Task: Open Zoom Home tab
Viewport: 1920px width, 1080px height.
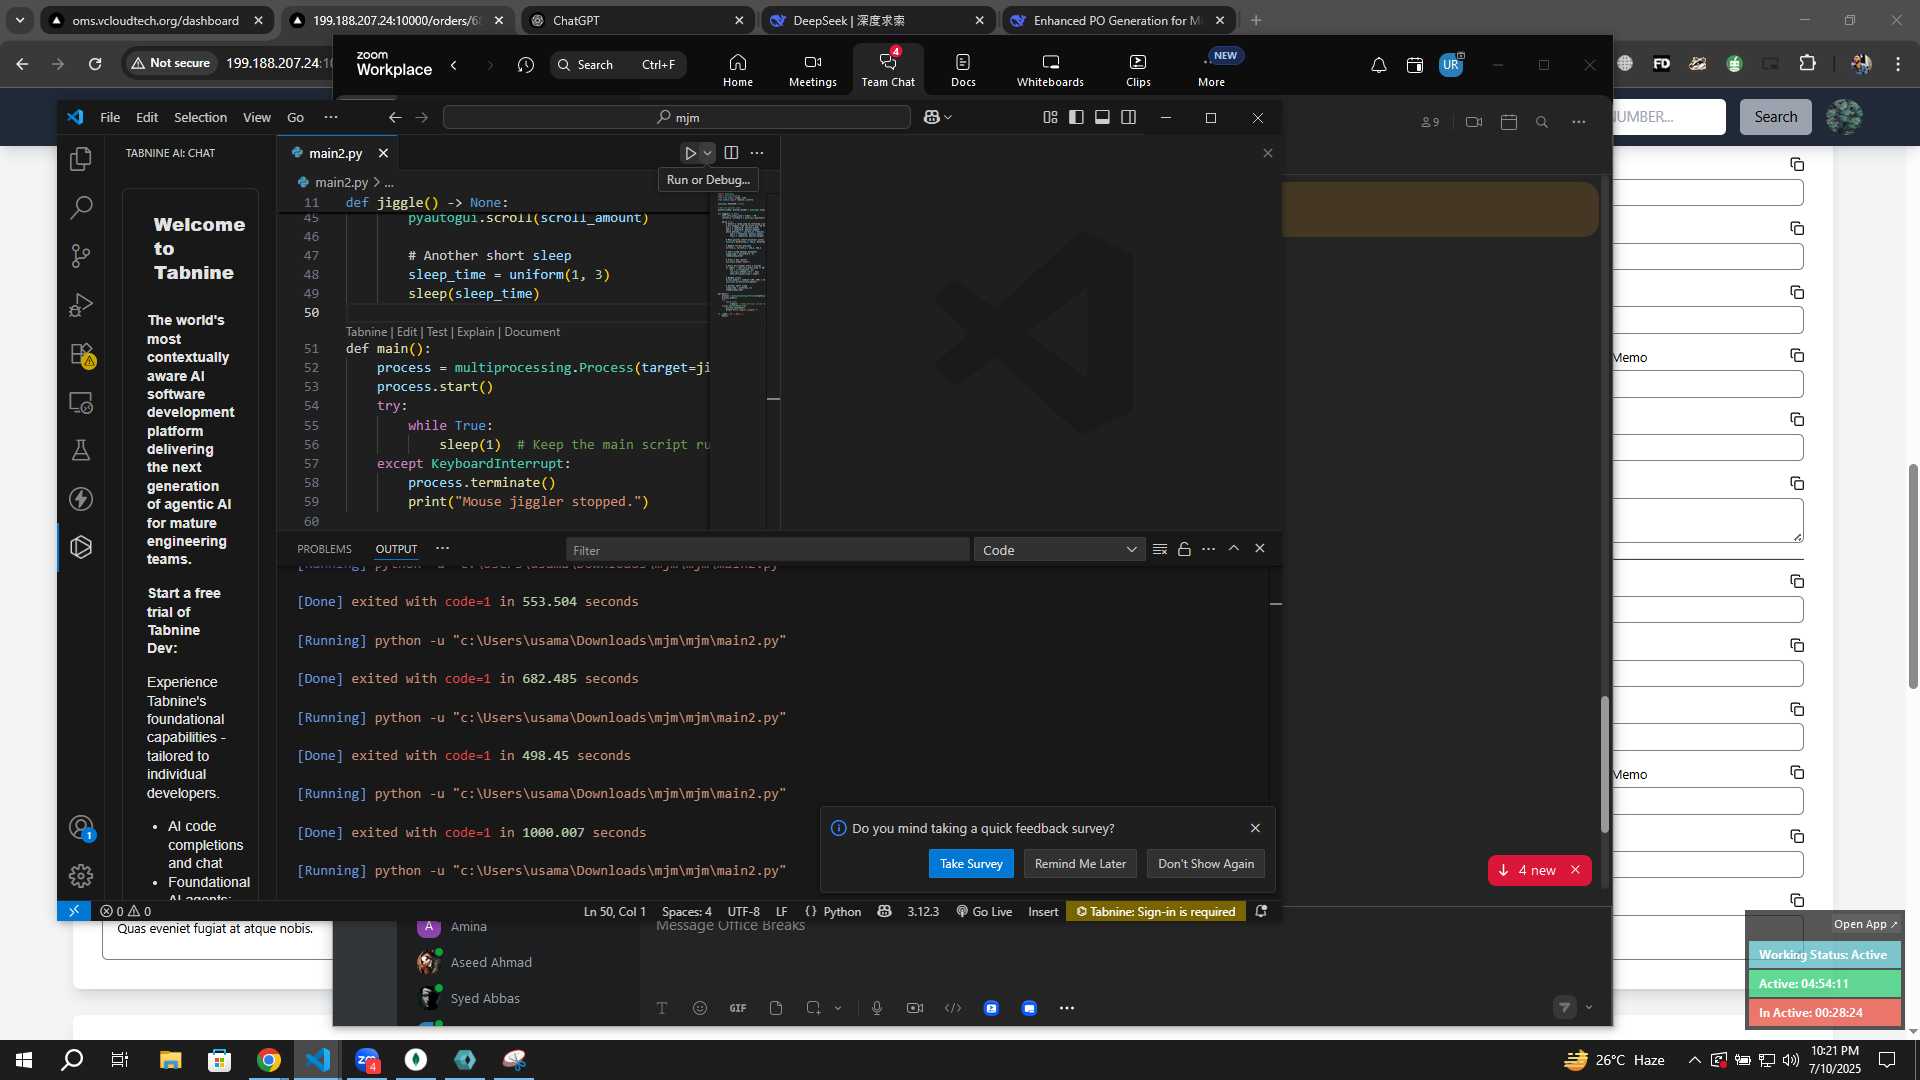Action: (x=738, y=68)
